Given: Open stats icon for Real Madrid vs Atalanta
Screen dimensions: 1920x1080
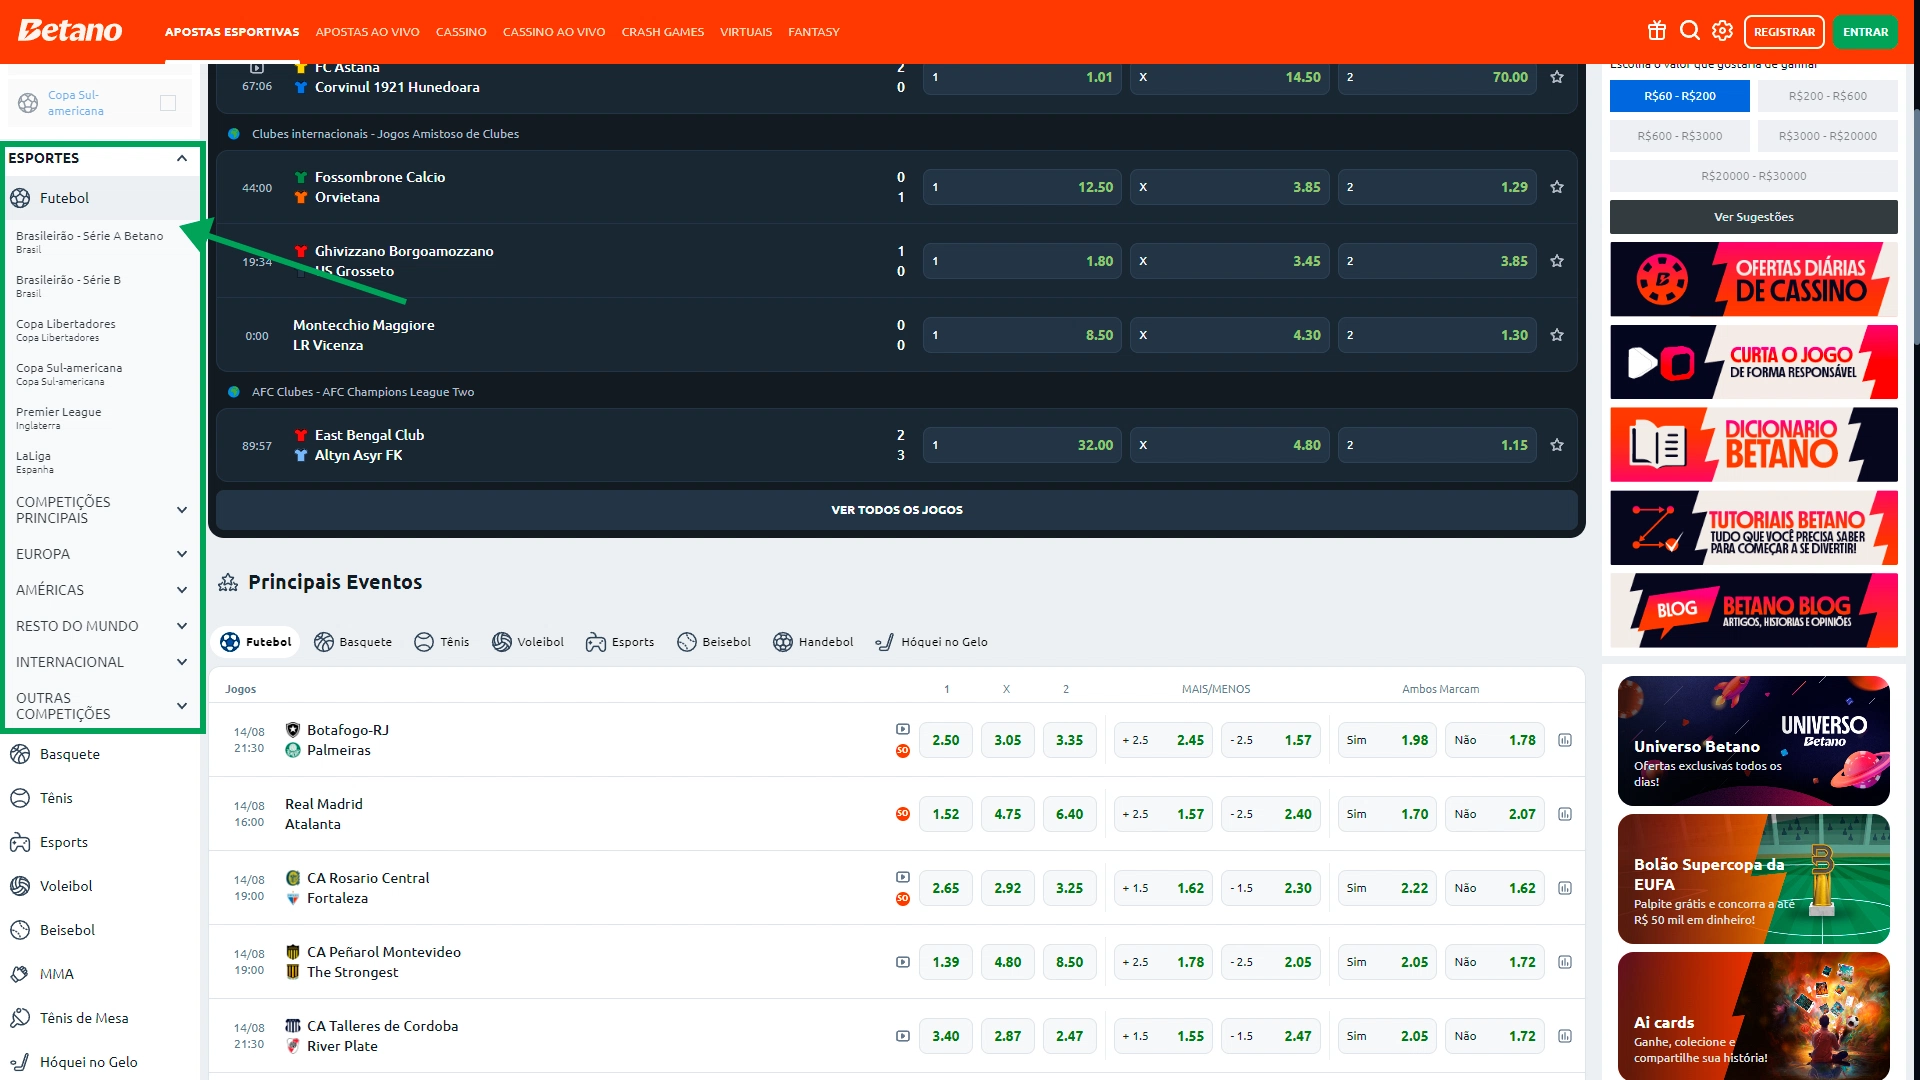Looking at the screenshot, I should pyautogui.click(x=1565, y=814).
